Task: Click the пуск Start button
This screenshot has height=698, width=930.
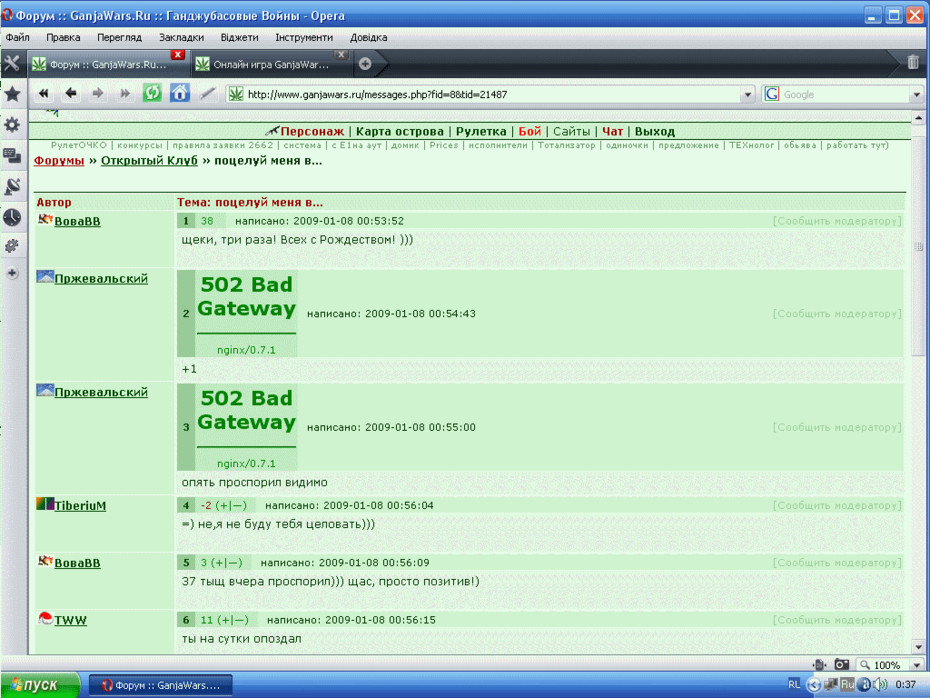Action: coord(40,685)
